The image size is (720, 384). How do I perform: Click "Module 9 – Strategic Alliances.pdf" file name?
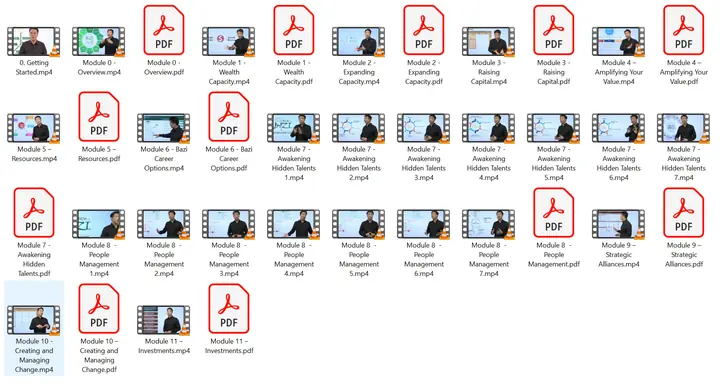(684, 255)
